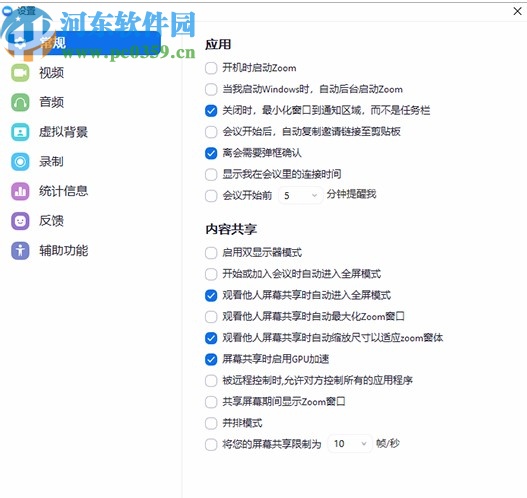Screen dimensions: 527x498
Task: Click the 帧/秒 unit label
Action: point(388,444)
